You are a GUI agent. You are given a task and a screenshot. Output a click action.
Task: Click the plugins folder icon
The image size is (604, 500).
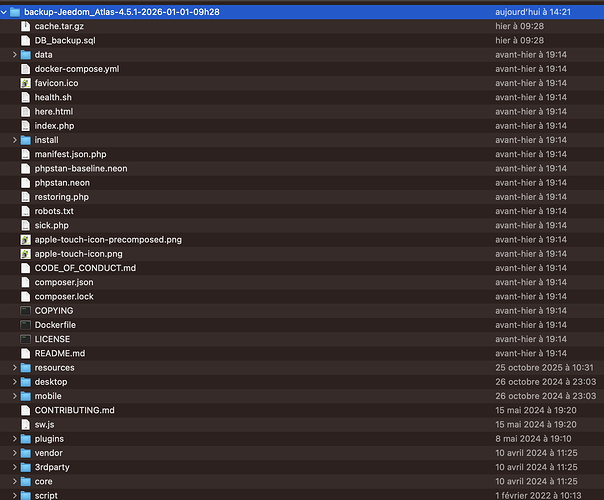coord(25,439)
